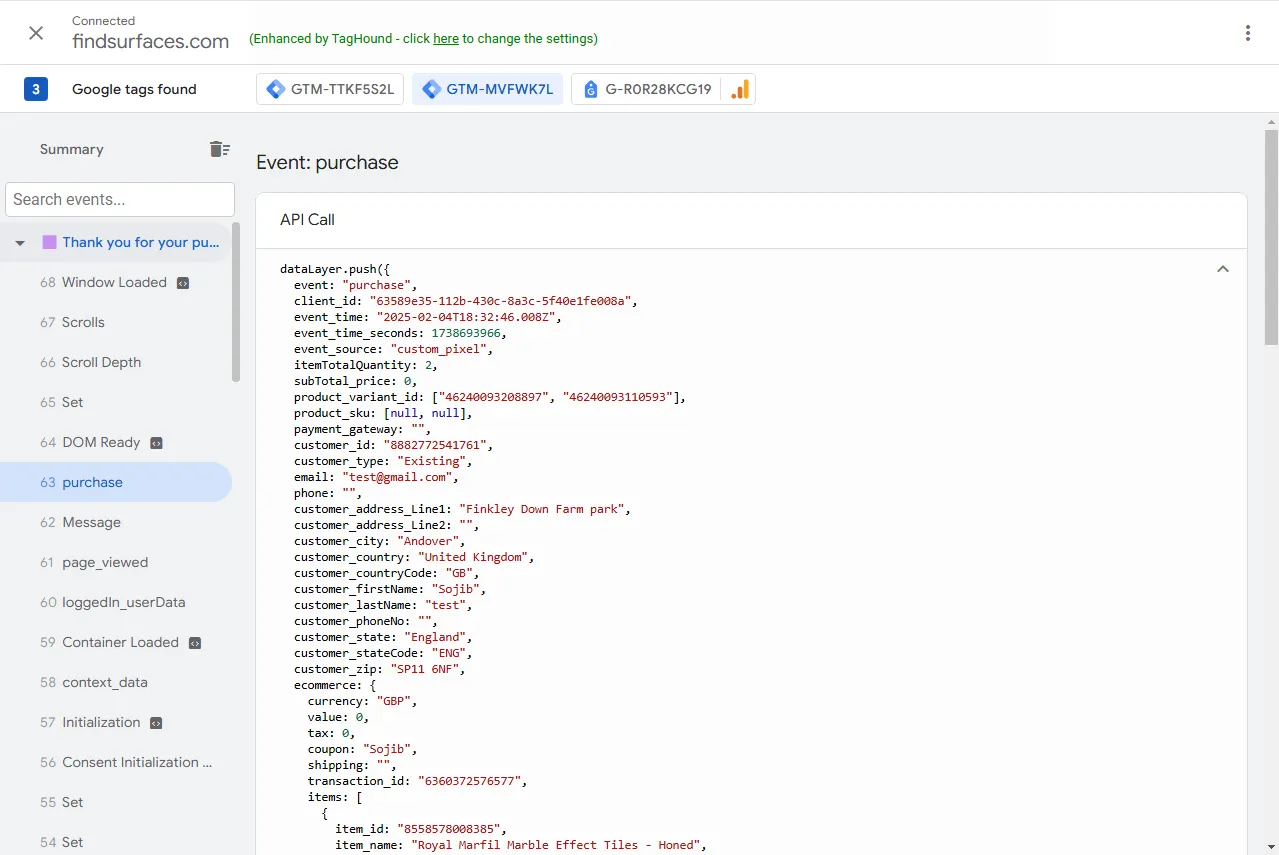The image size is (1279, 855).
Task: Click the events list scrollbar thumb
Action: coord(236,302)
